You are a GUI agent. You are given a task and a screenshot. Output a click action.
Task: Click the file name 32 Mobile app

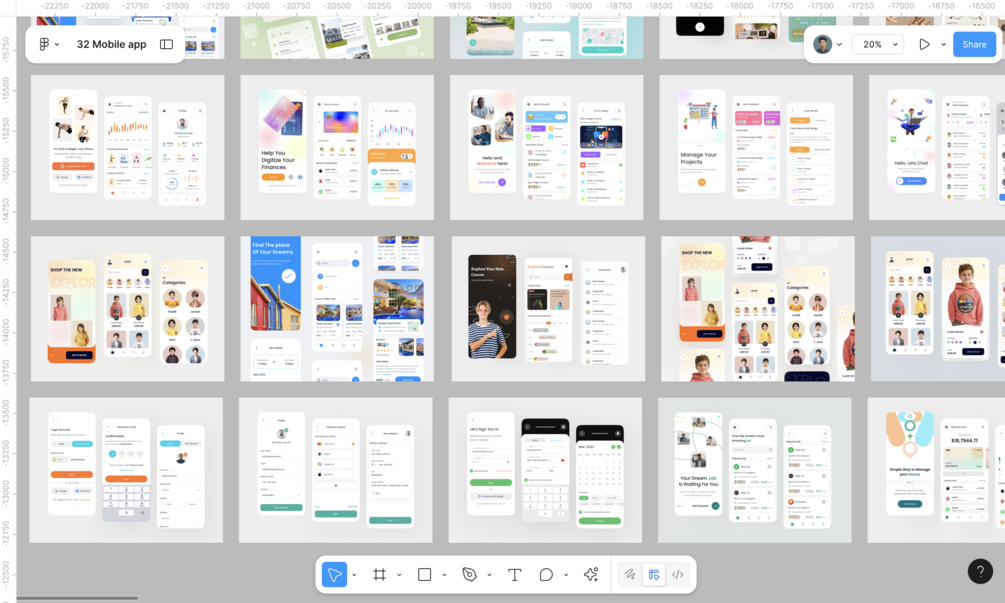112,44
